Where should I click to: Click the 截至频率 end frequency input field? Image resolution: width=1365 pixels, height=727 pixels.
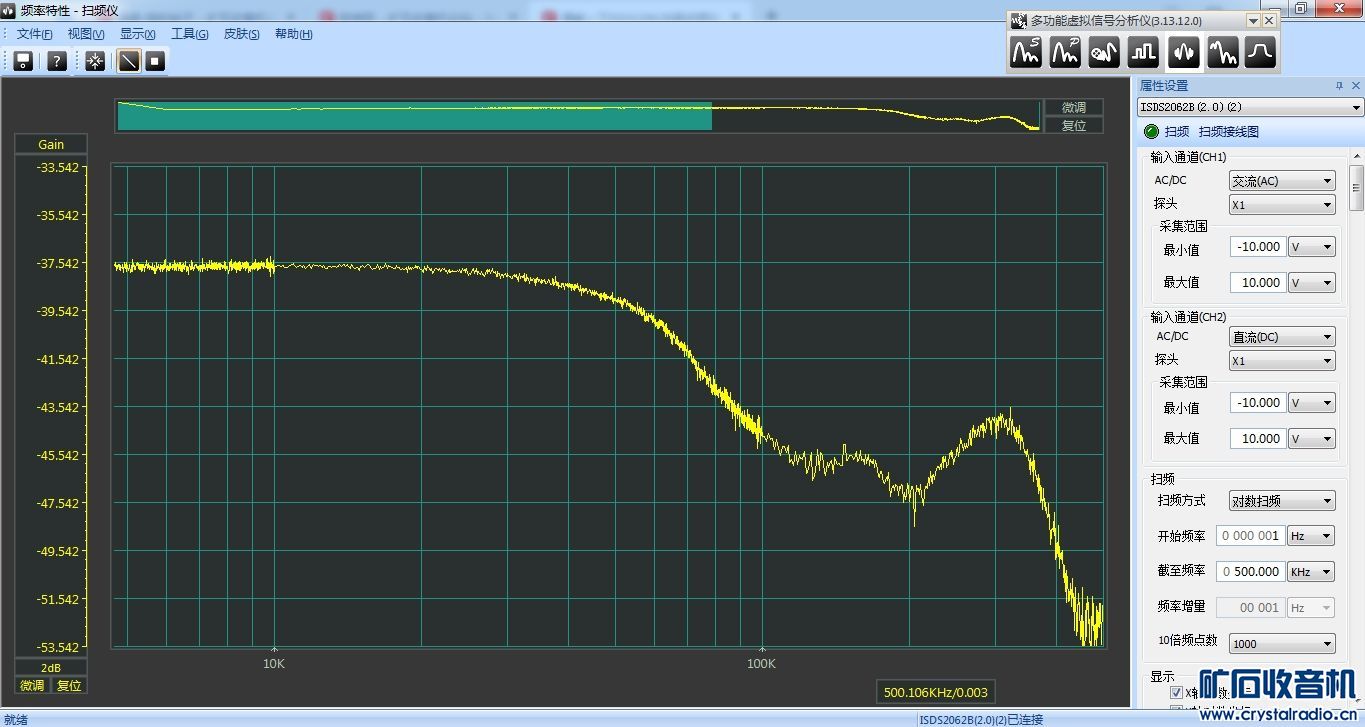(x=1250, y=571)
